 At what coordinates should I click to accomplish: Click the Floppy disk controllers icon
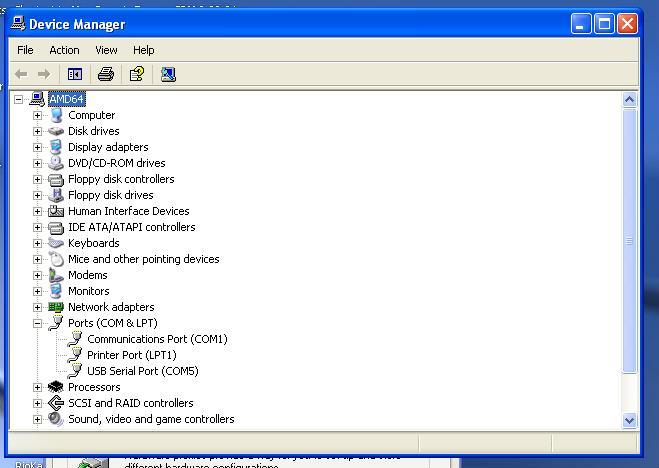pyautogui.click(x=56, y=179)
